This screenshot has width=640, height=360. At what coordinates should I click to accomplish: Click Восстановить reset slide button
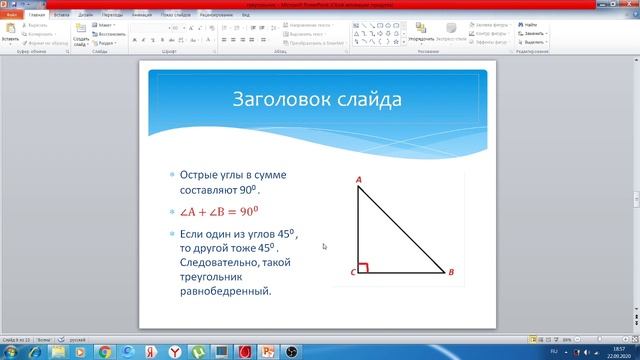[x=109, y=34]
